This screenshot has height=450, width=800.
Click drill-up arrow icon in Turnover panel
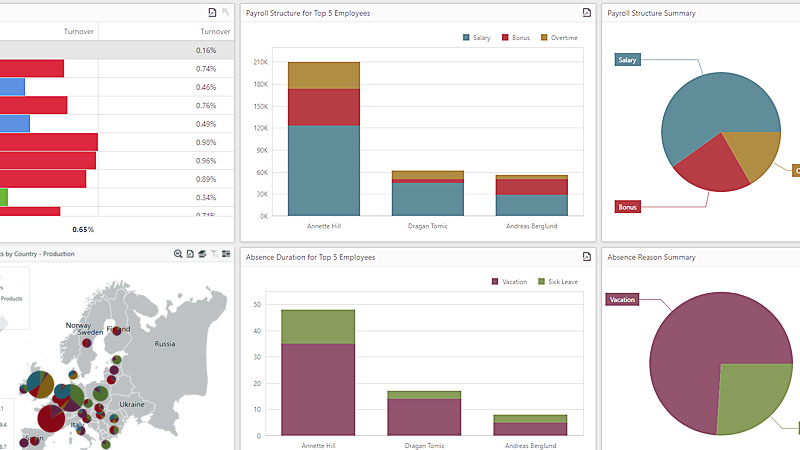tap(226, 12)
